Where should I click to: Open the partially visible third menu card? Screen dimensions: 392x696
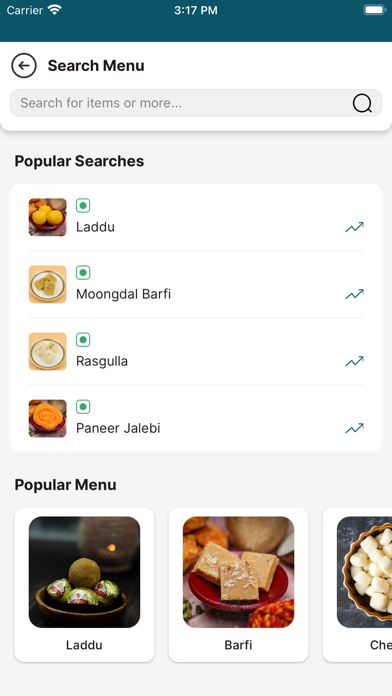(x=357, y=585)
